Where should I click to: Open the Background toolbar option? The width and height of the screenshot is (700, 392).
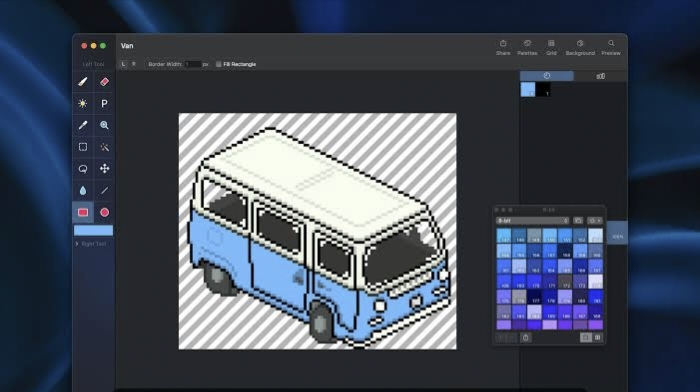pyautogui.click(x=580, y=47)
